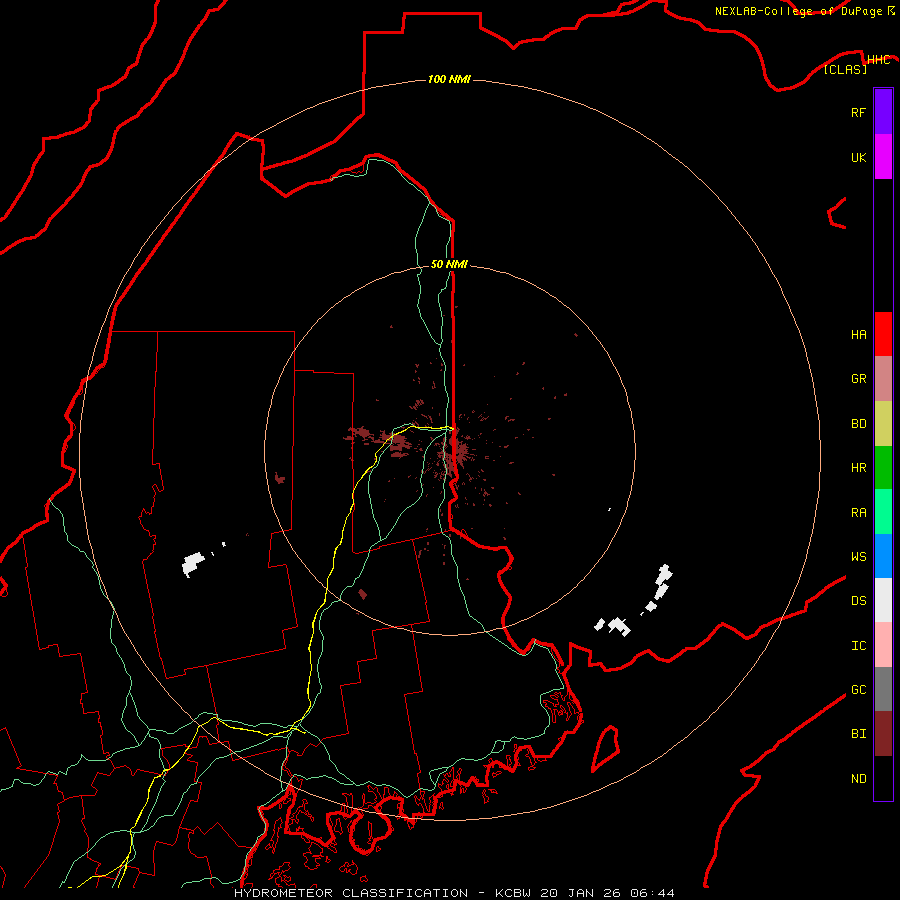
Task: Click the 'HYDROMETEOR CLASSIFICATION' title text
Action: (x=351, y=893)
